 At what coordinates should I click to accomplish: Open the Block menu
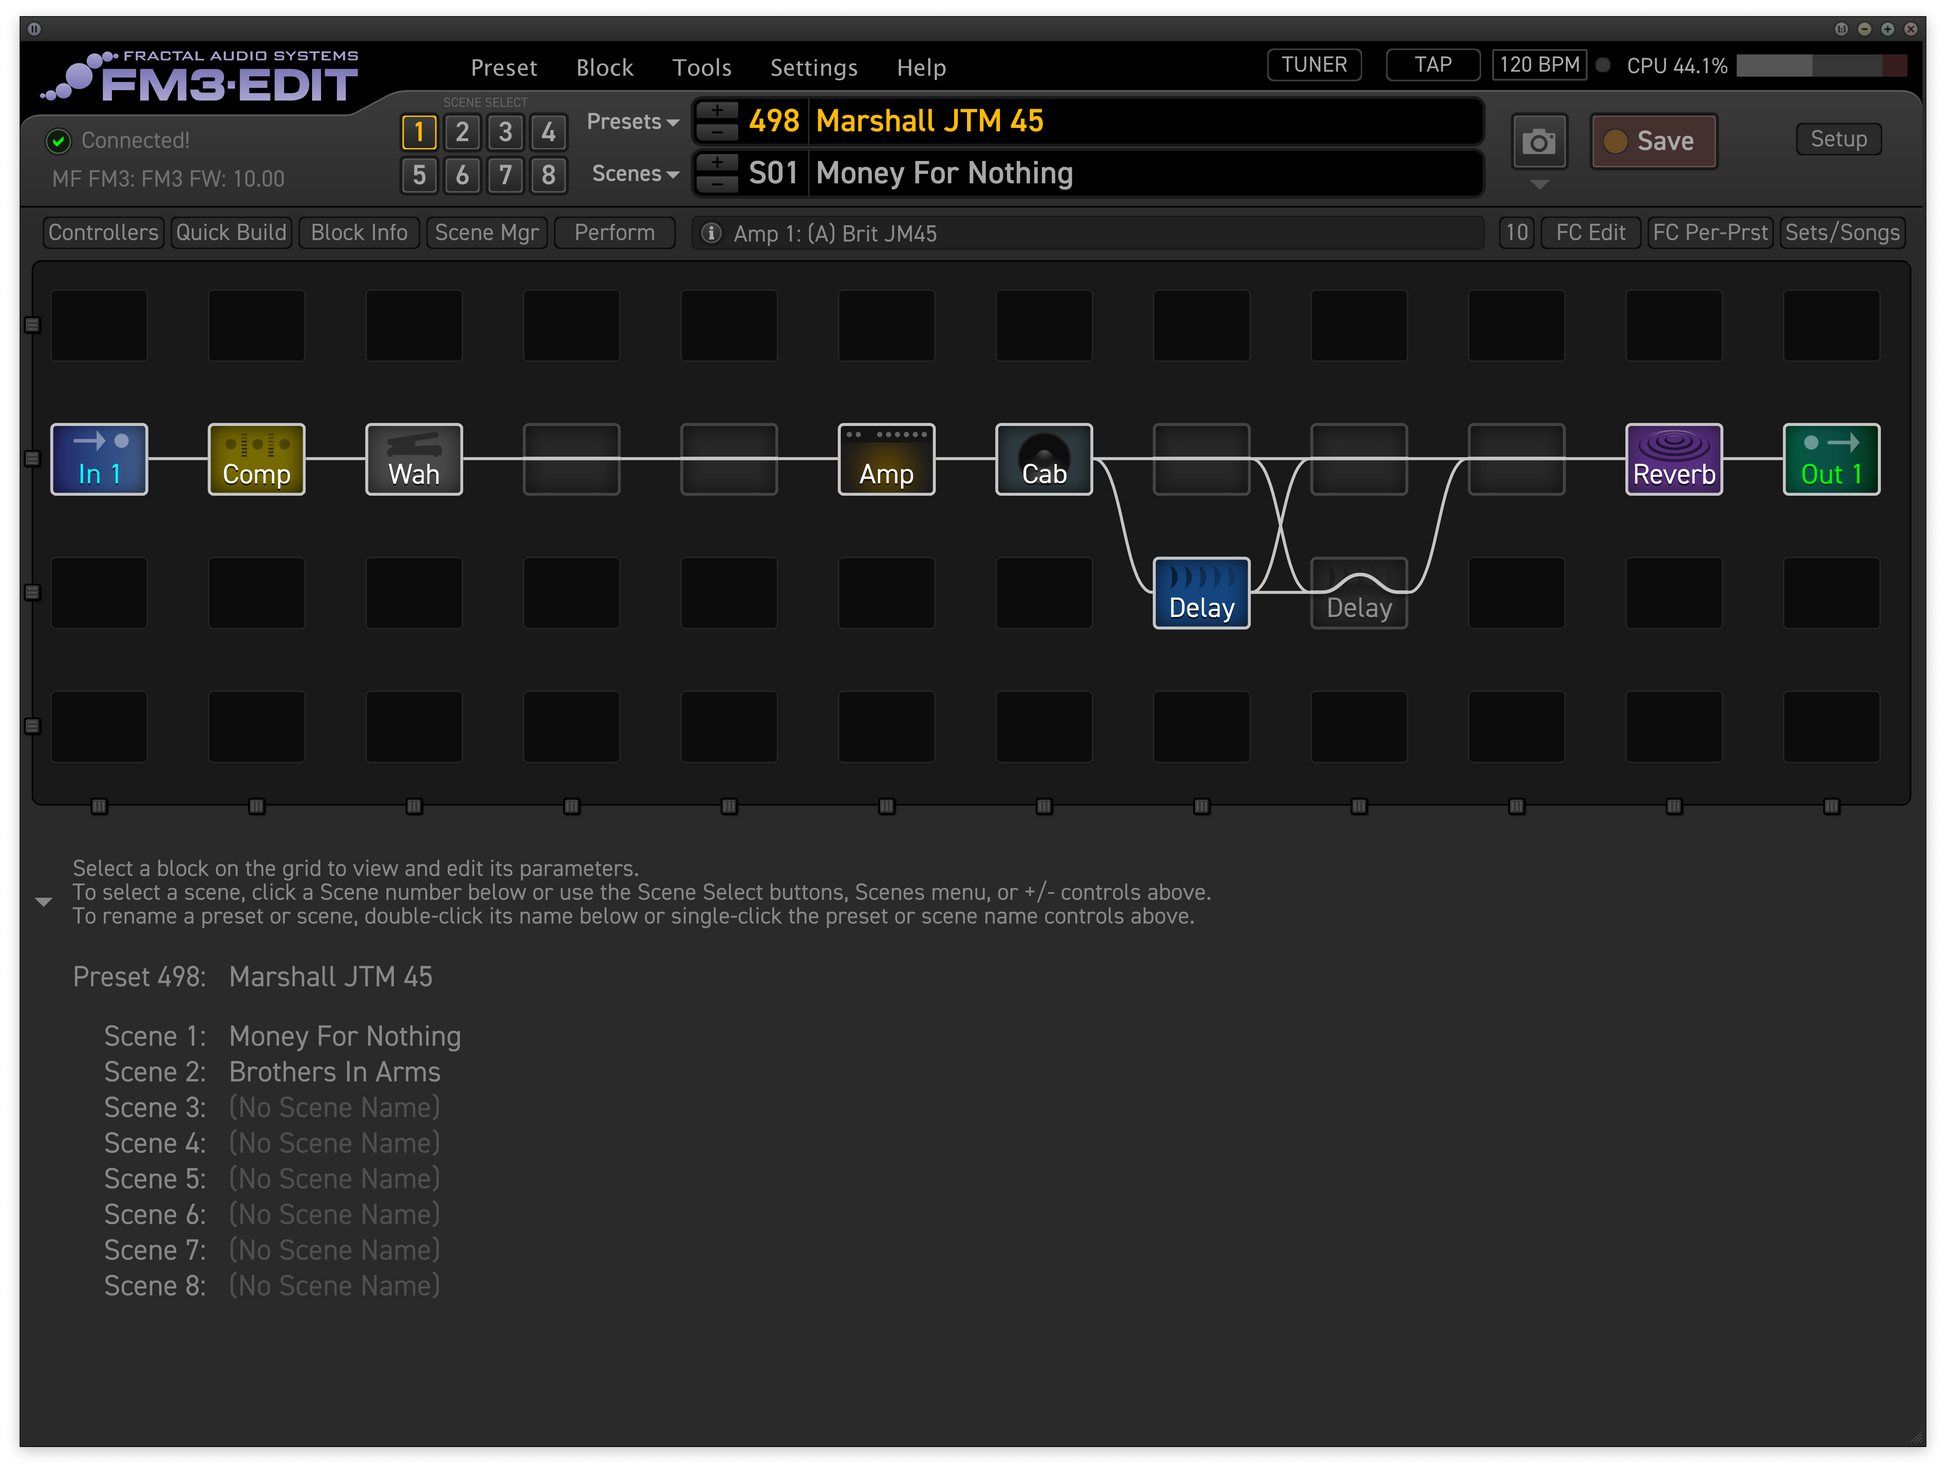604,68
